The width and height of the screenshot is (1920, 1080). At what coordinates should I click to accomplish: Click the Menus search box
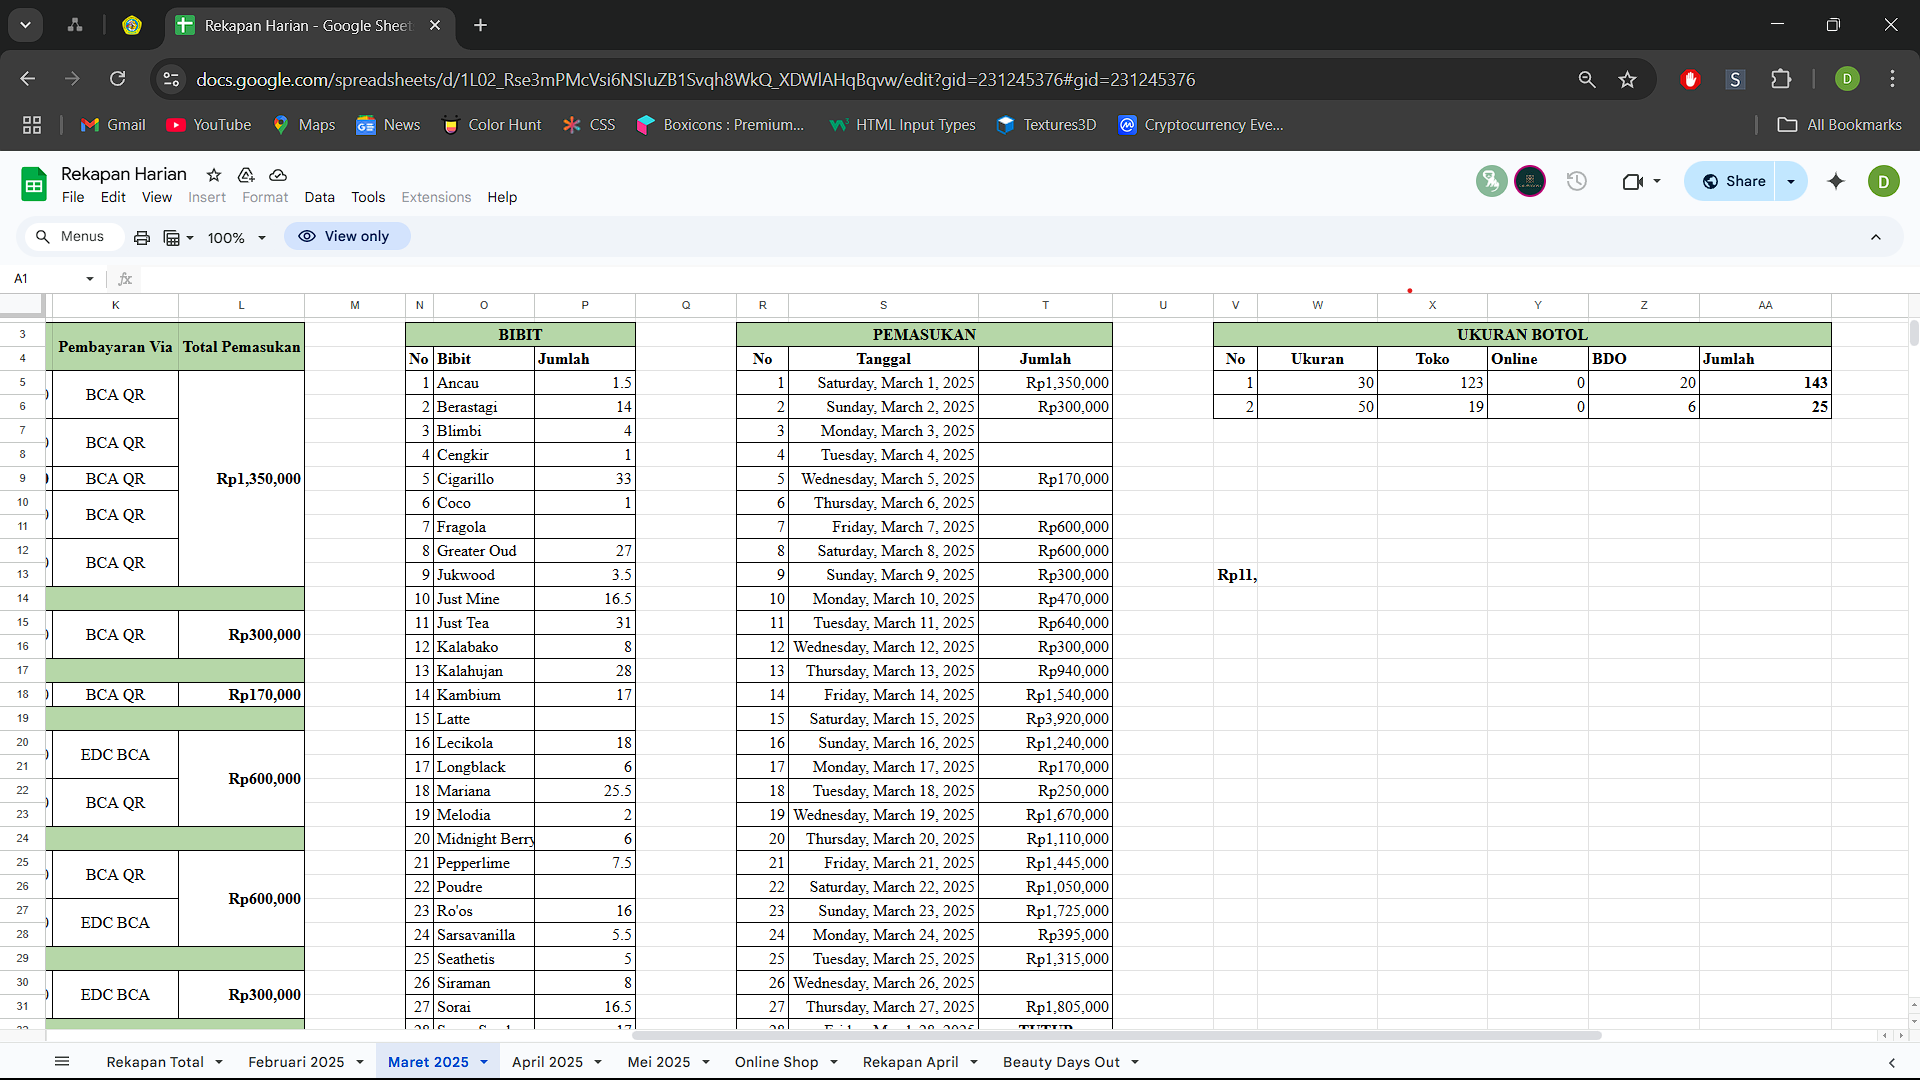coord(72,237)
